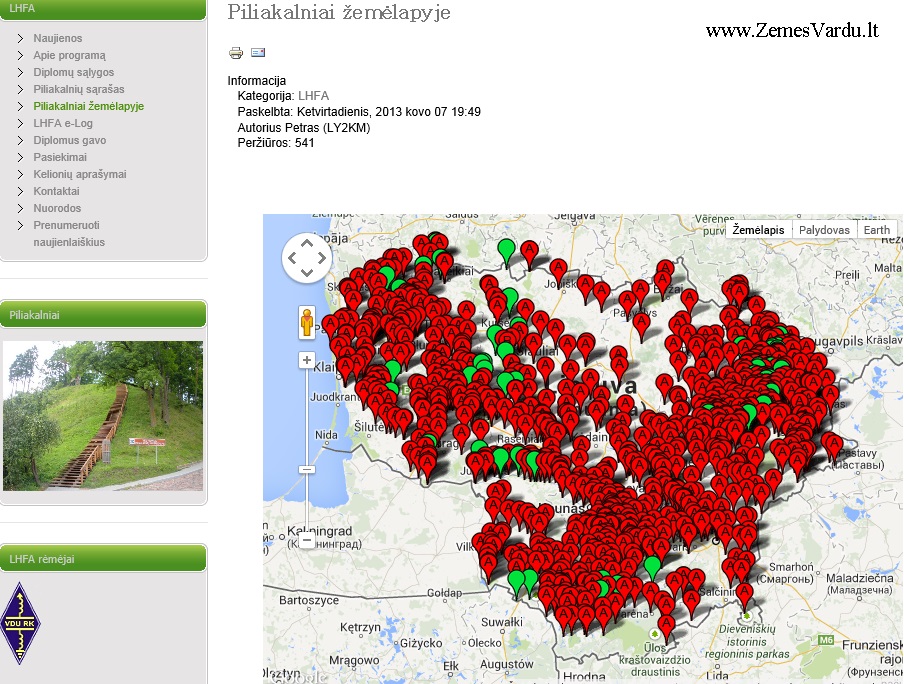Click the Bartoszyce label on the map

click(x=309, y=600)
